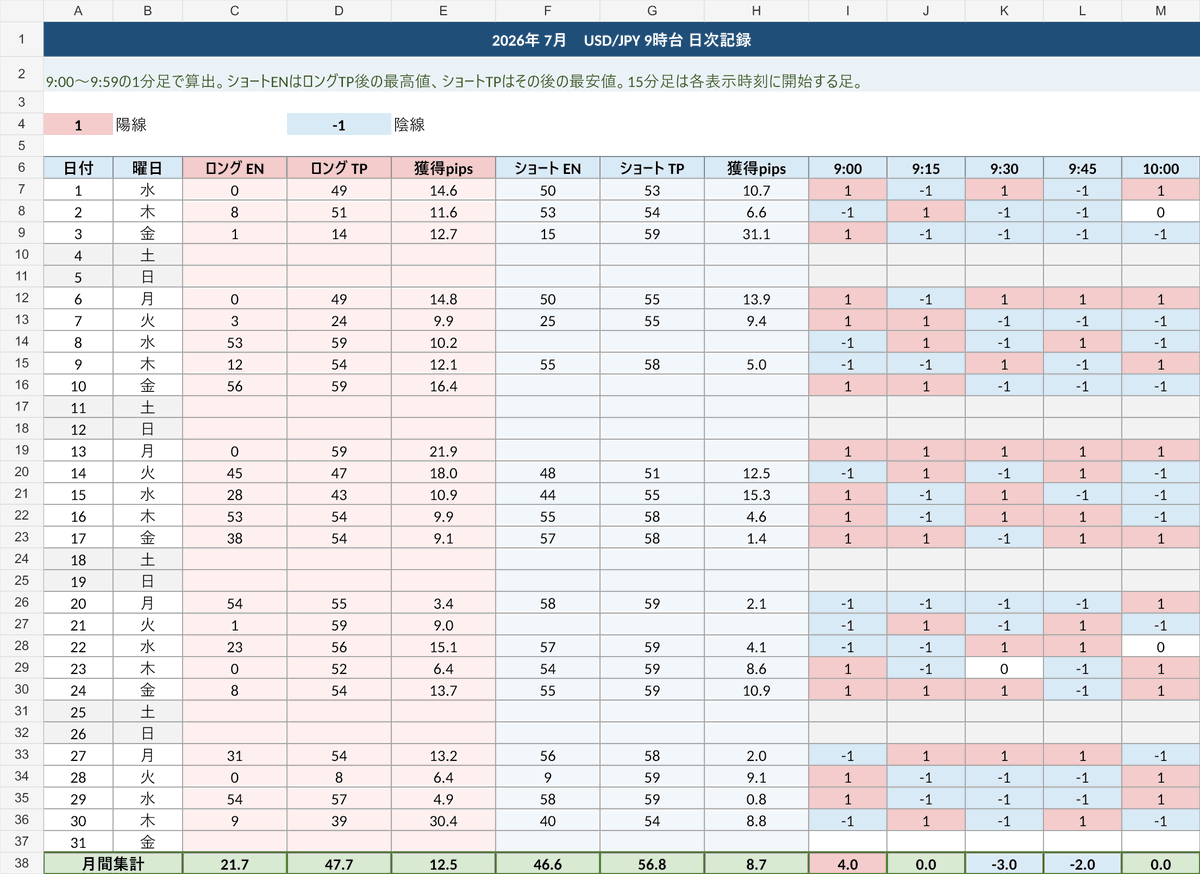Click the 日付 header cell

78,168
